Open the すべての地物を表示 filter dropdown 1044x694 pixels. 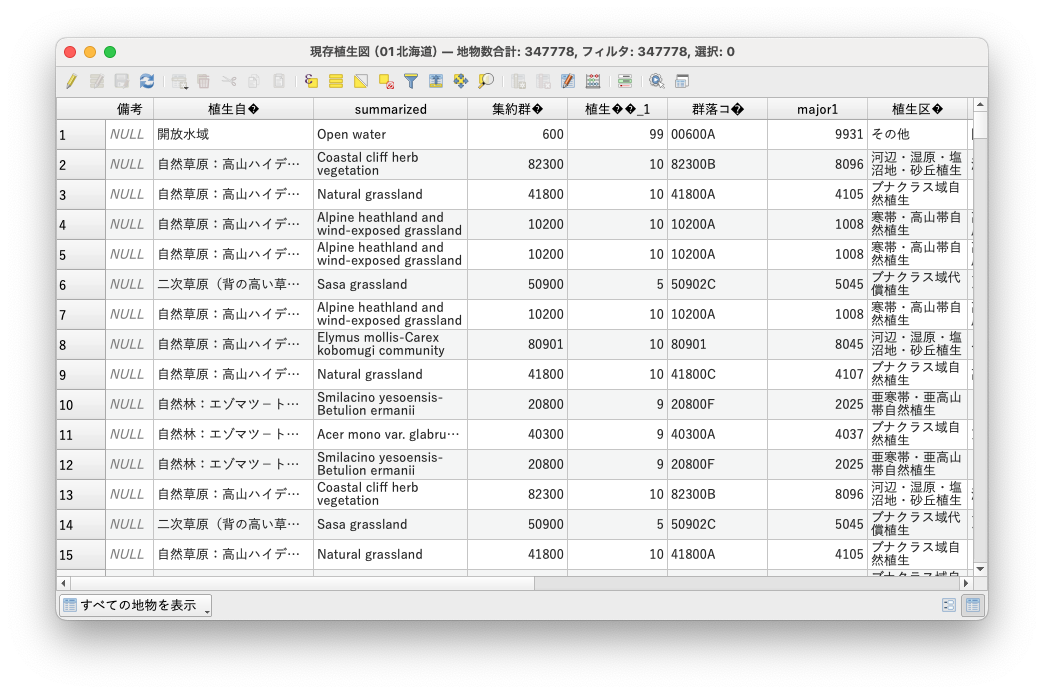point(134,604)
